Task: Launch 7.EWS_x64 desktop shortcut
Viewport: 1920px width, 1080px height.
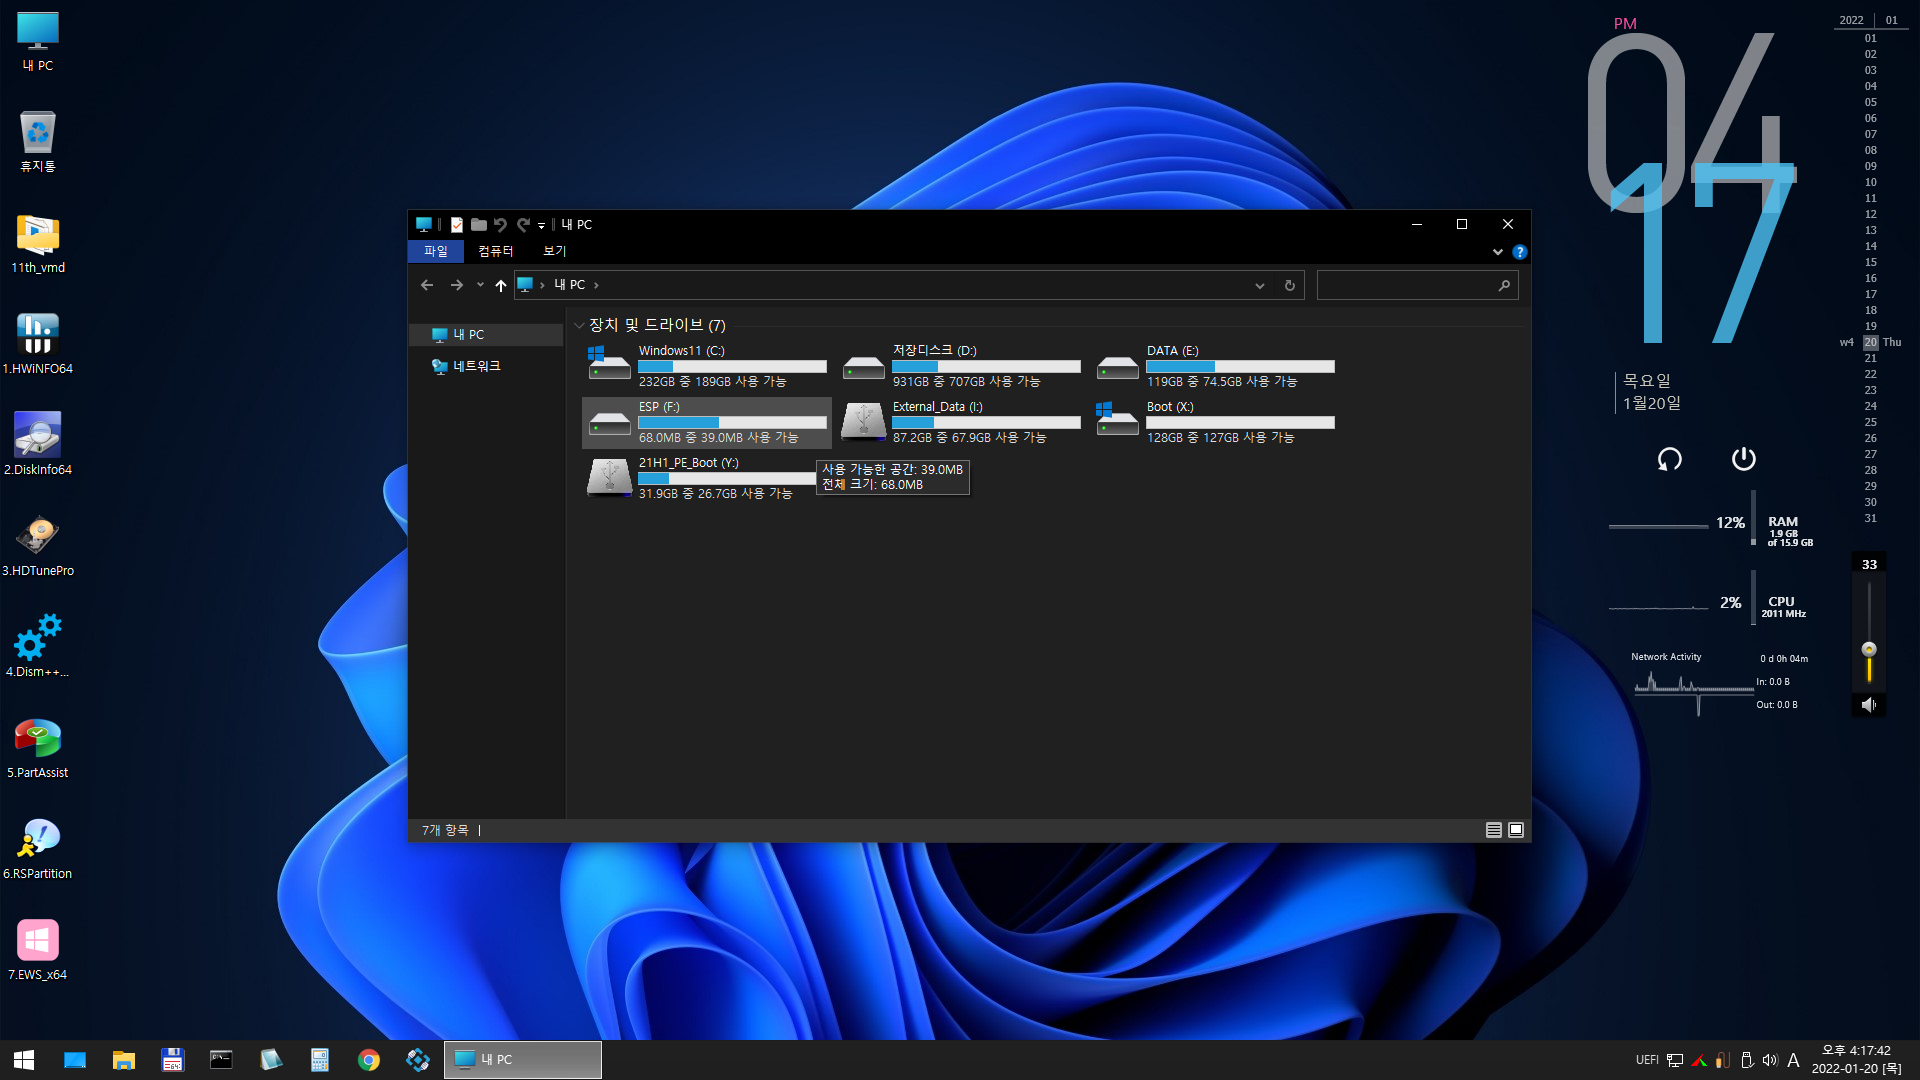Action: [x=38, y=950]
